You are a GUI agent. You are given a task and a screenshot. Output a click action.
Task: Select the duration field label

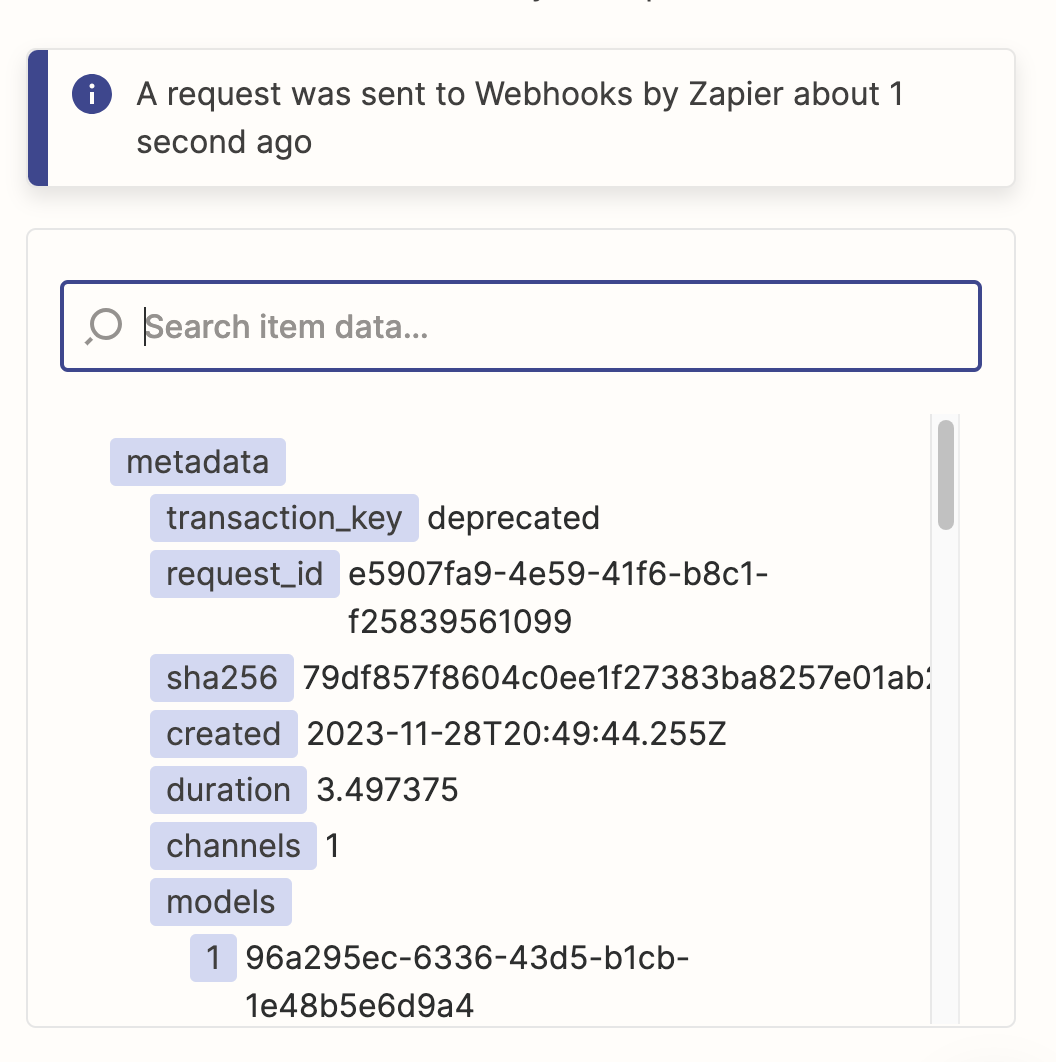tap(228, 790)
